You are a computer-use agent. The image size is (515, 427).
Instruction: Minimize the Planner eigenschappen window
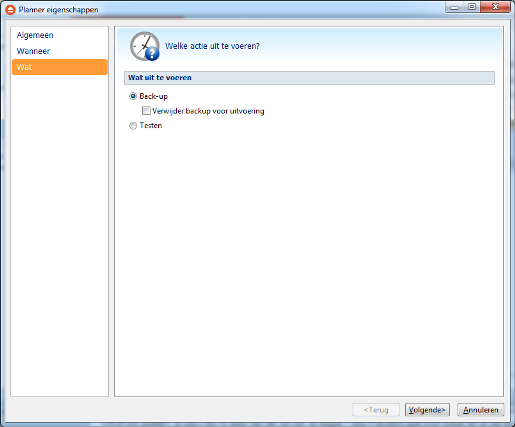[454, 7]
